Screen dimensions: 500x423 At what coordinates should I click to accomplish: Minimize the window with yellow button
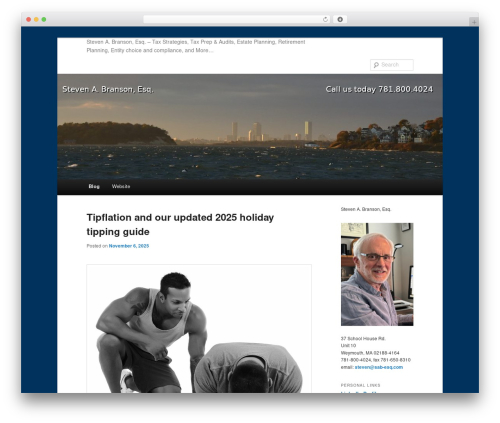pos(36,19)
